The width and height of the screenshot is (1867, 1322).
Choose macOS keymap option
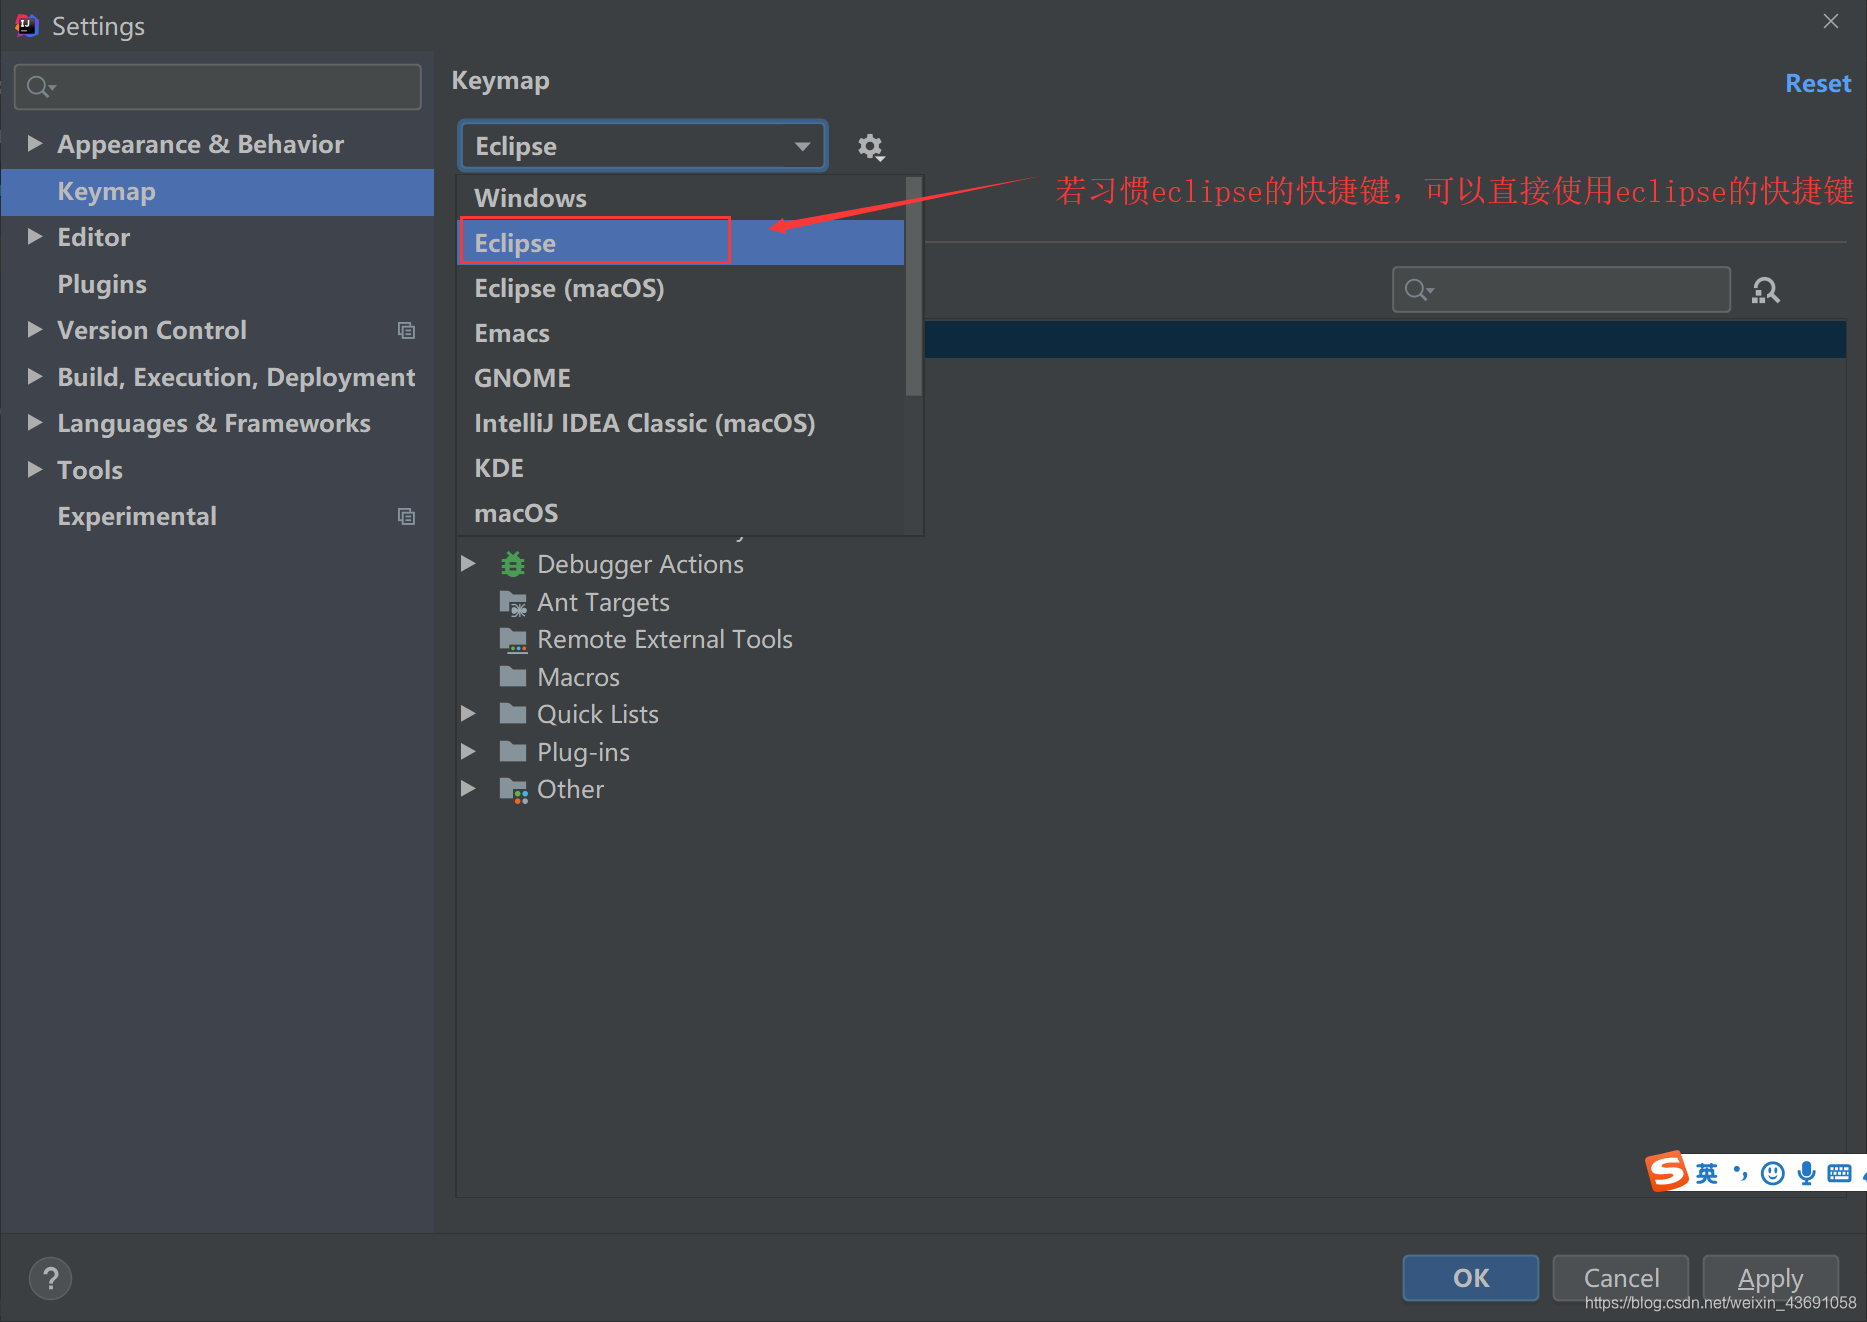tap(681, 513)
